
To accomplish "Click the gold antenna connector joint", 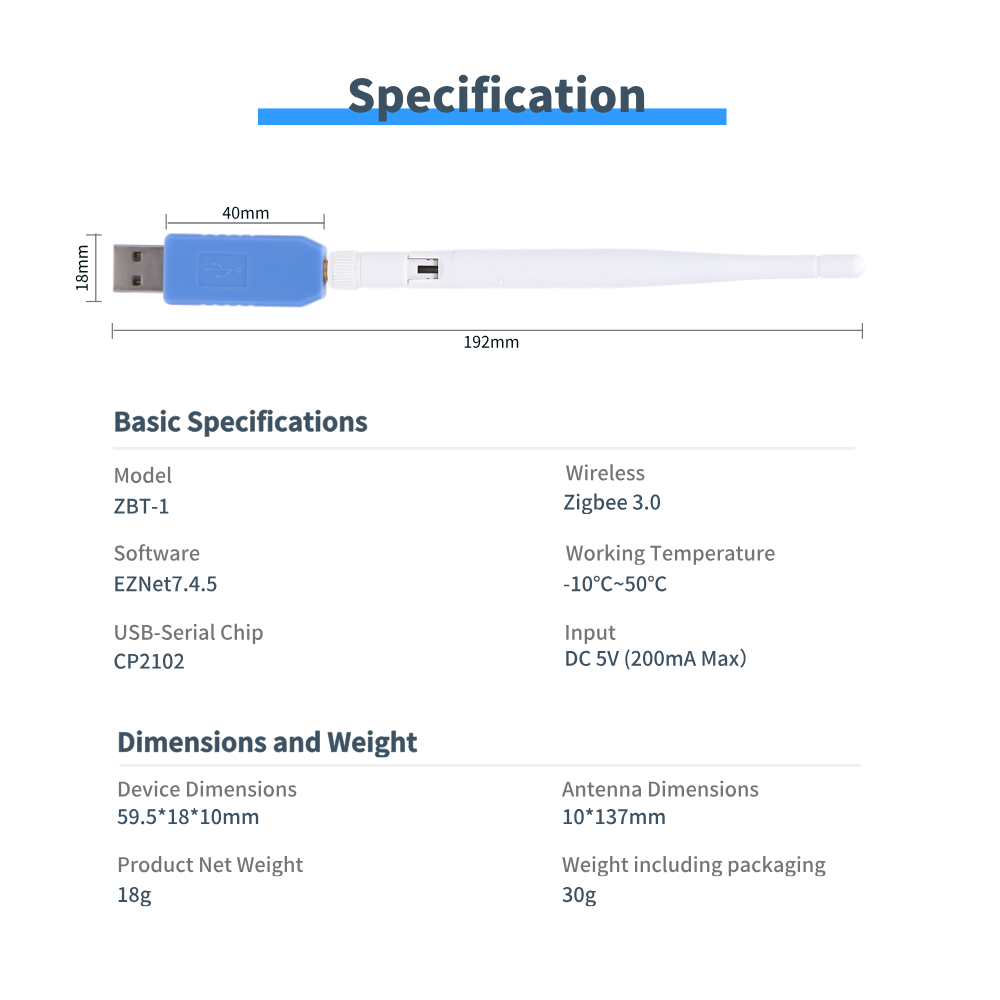I will [328, 268].
